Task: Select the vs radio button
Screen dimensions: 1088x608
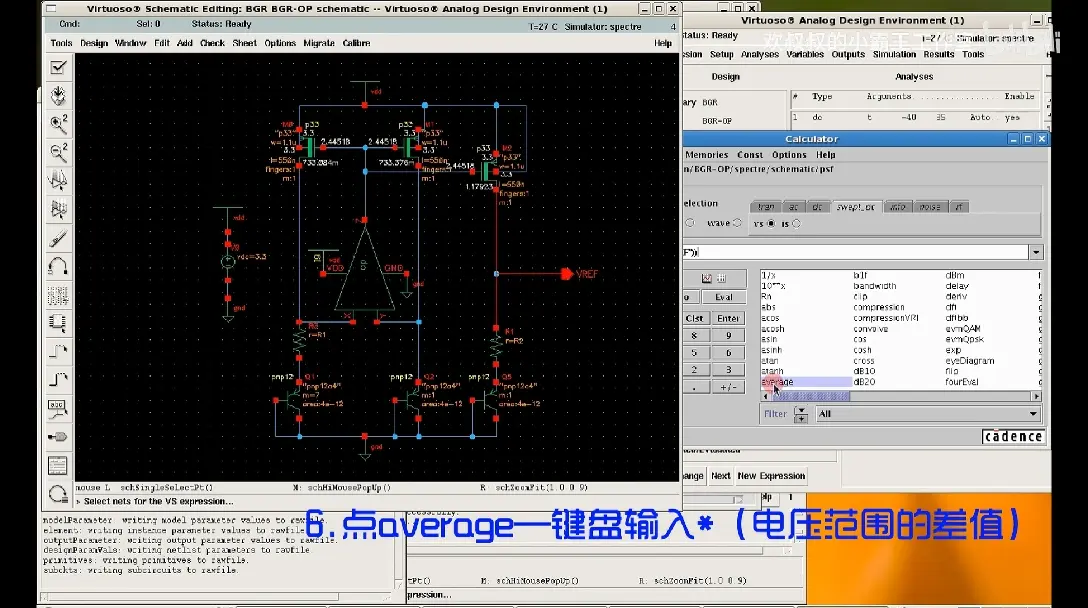Action: [771, 223]
